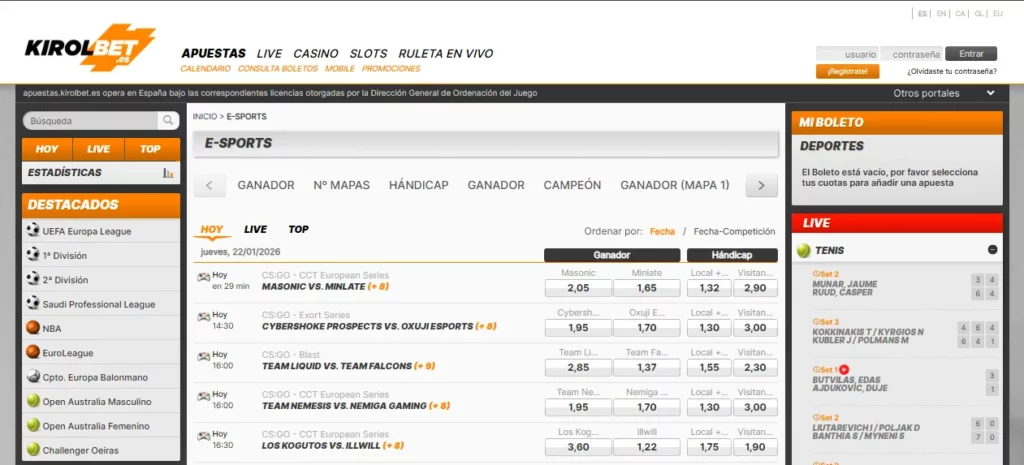Image resolution: width=1024 pixels, height=465 pixels.
Task: Click tennis ball icon beside Open Australia Masculino
Action: [x=33, y=401]
